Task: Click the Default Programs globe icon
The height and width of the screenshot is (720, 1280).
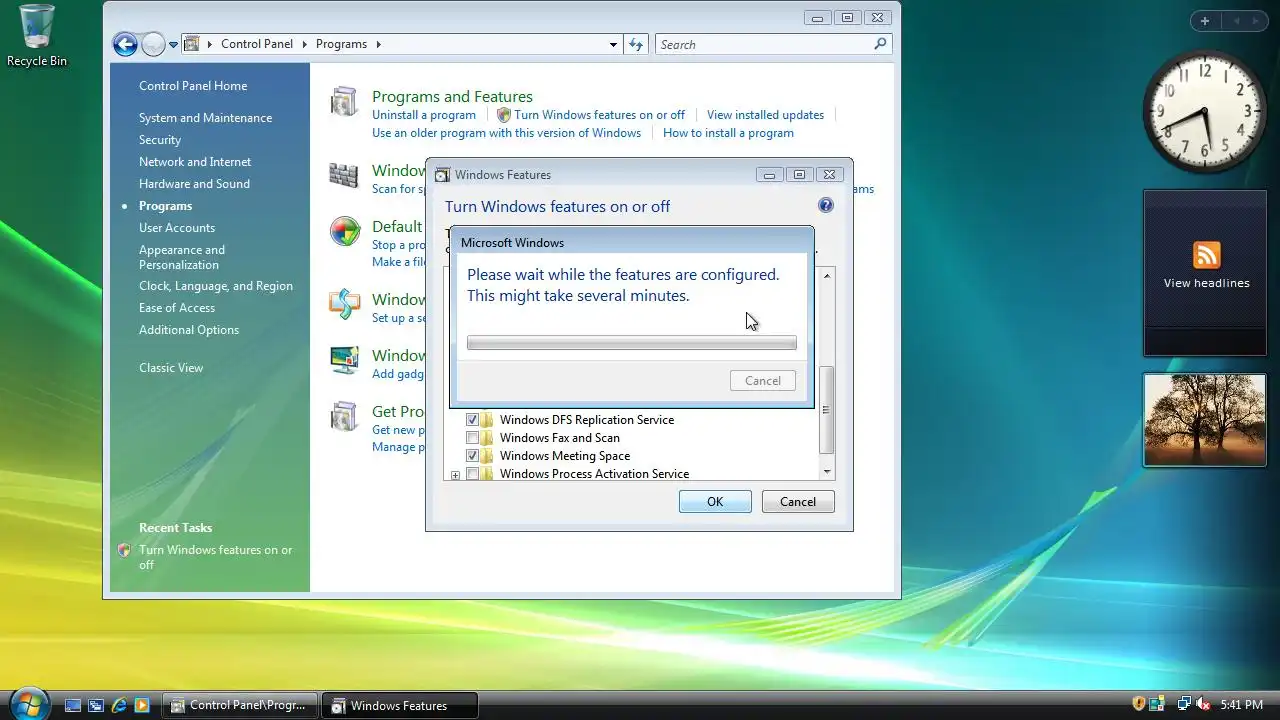Action: pos(344,231)
